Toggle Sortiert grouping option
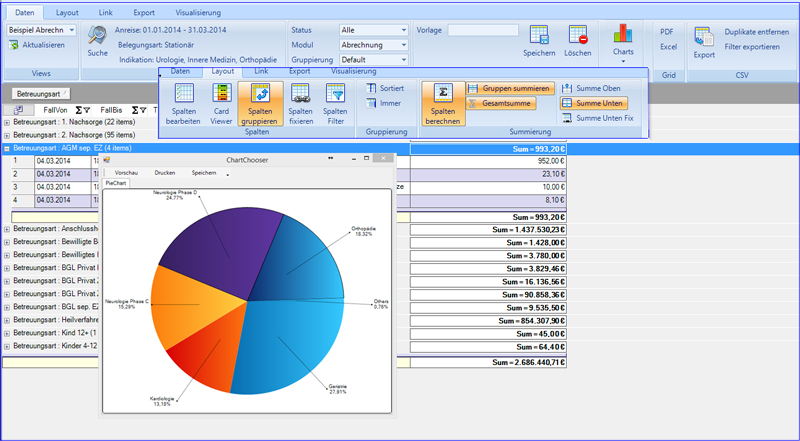This screenshot has height=441, width=800. click(385, 88)
